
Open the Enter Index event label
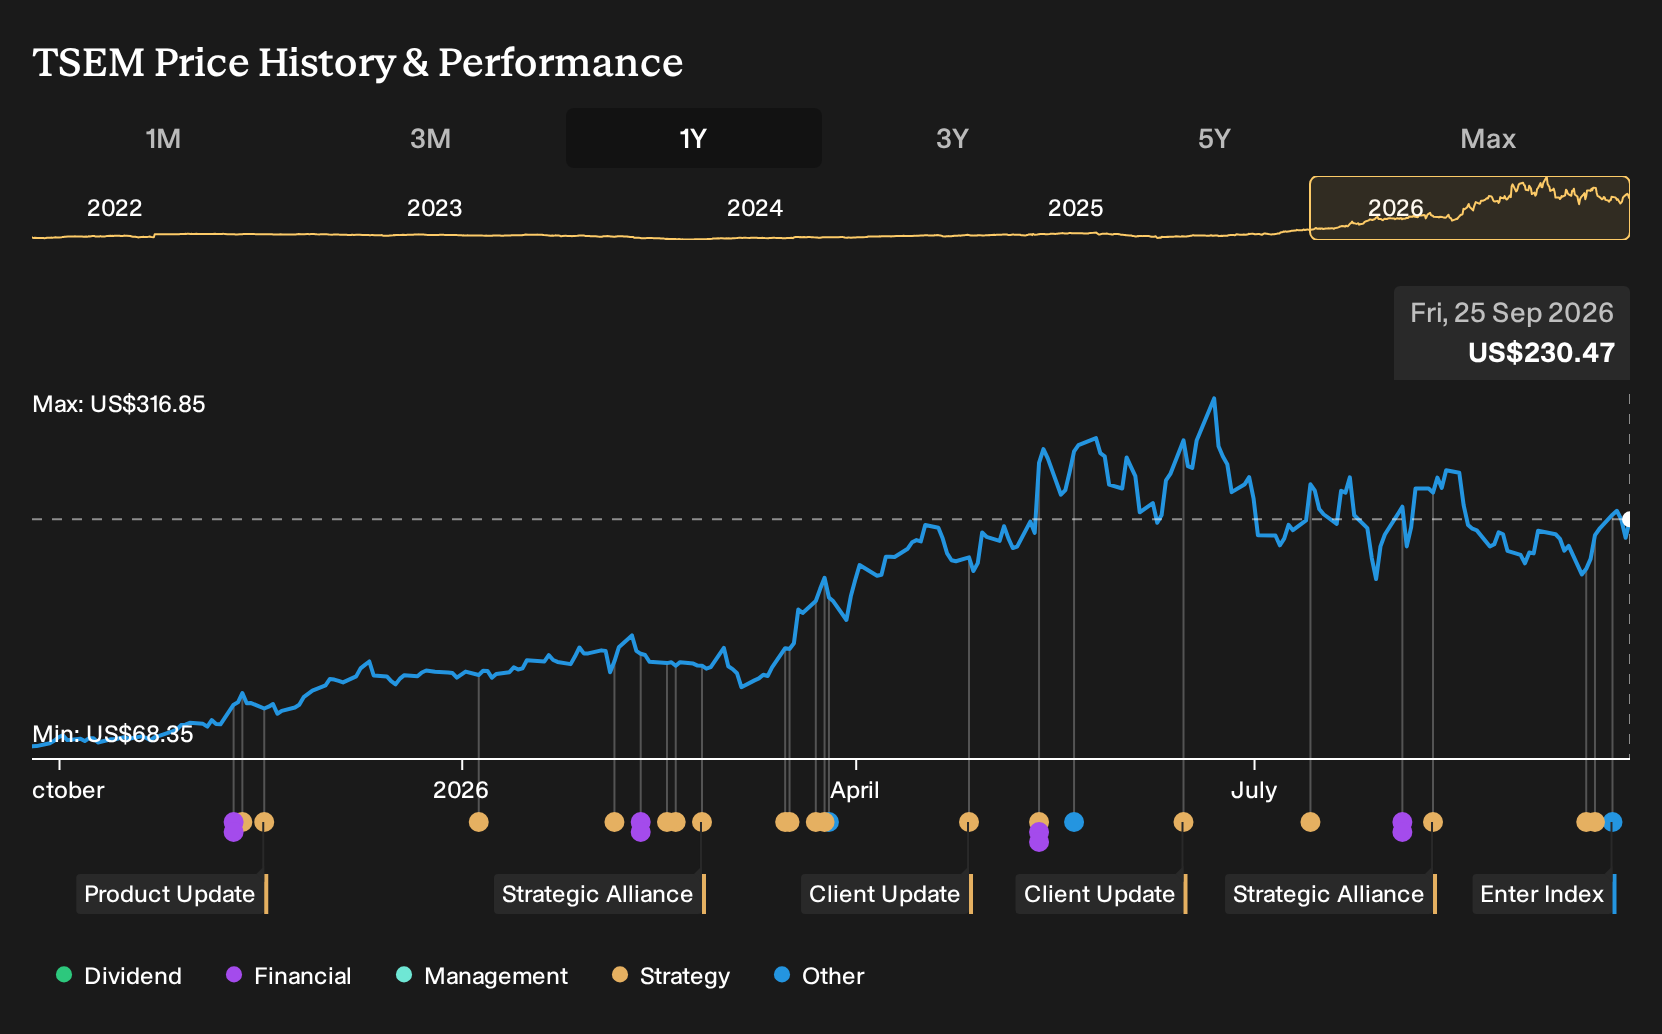tap(1544, 894)
